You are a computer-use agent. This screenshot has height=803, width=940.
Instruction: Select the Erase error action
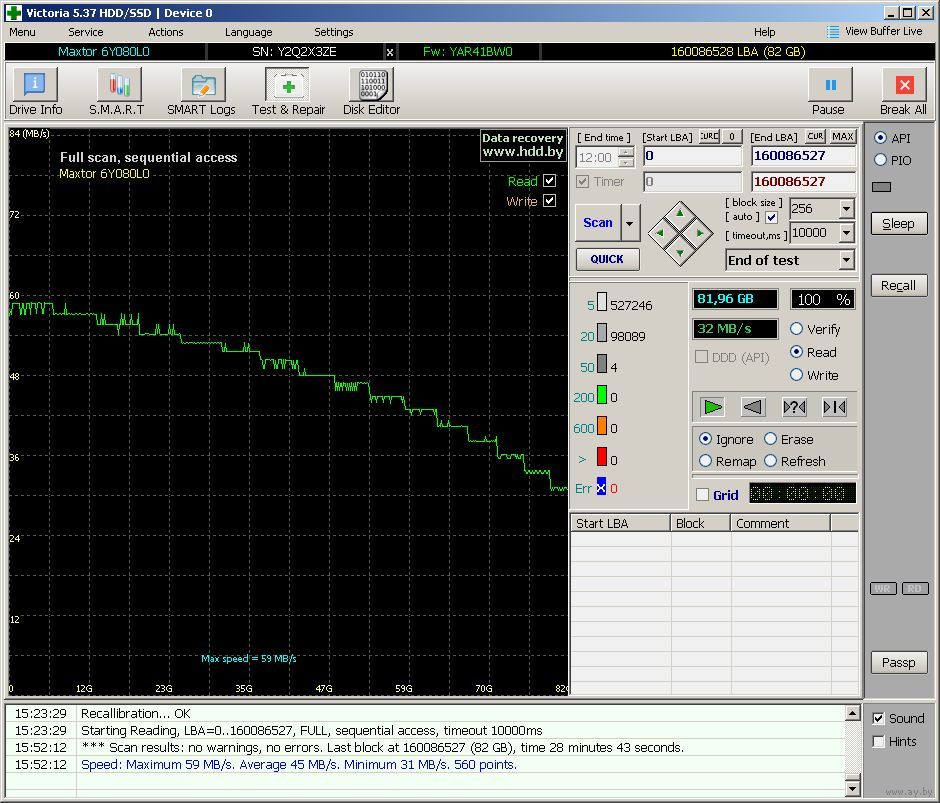(x=770, y=439)
